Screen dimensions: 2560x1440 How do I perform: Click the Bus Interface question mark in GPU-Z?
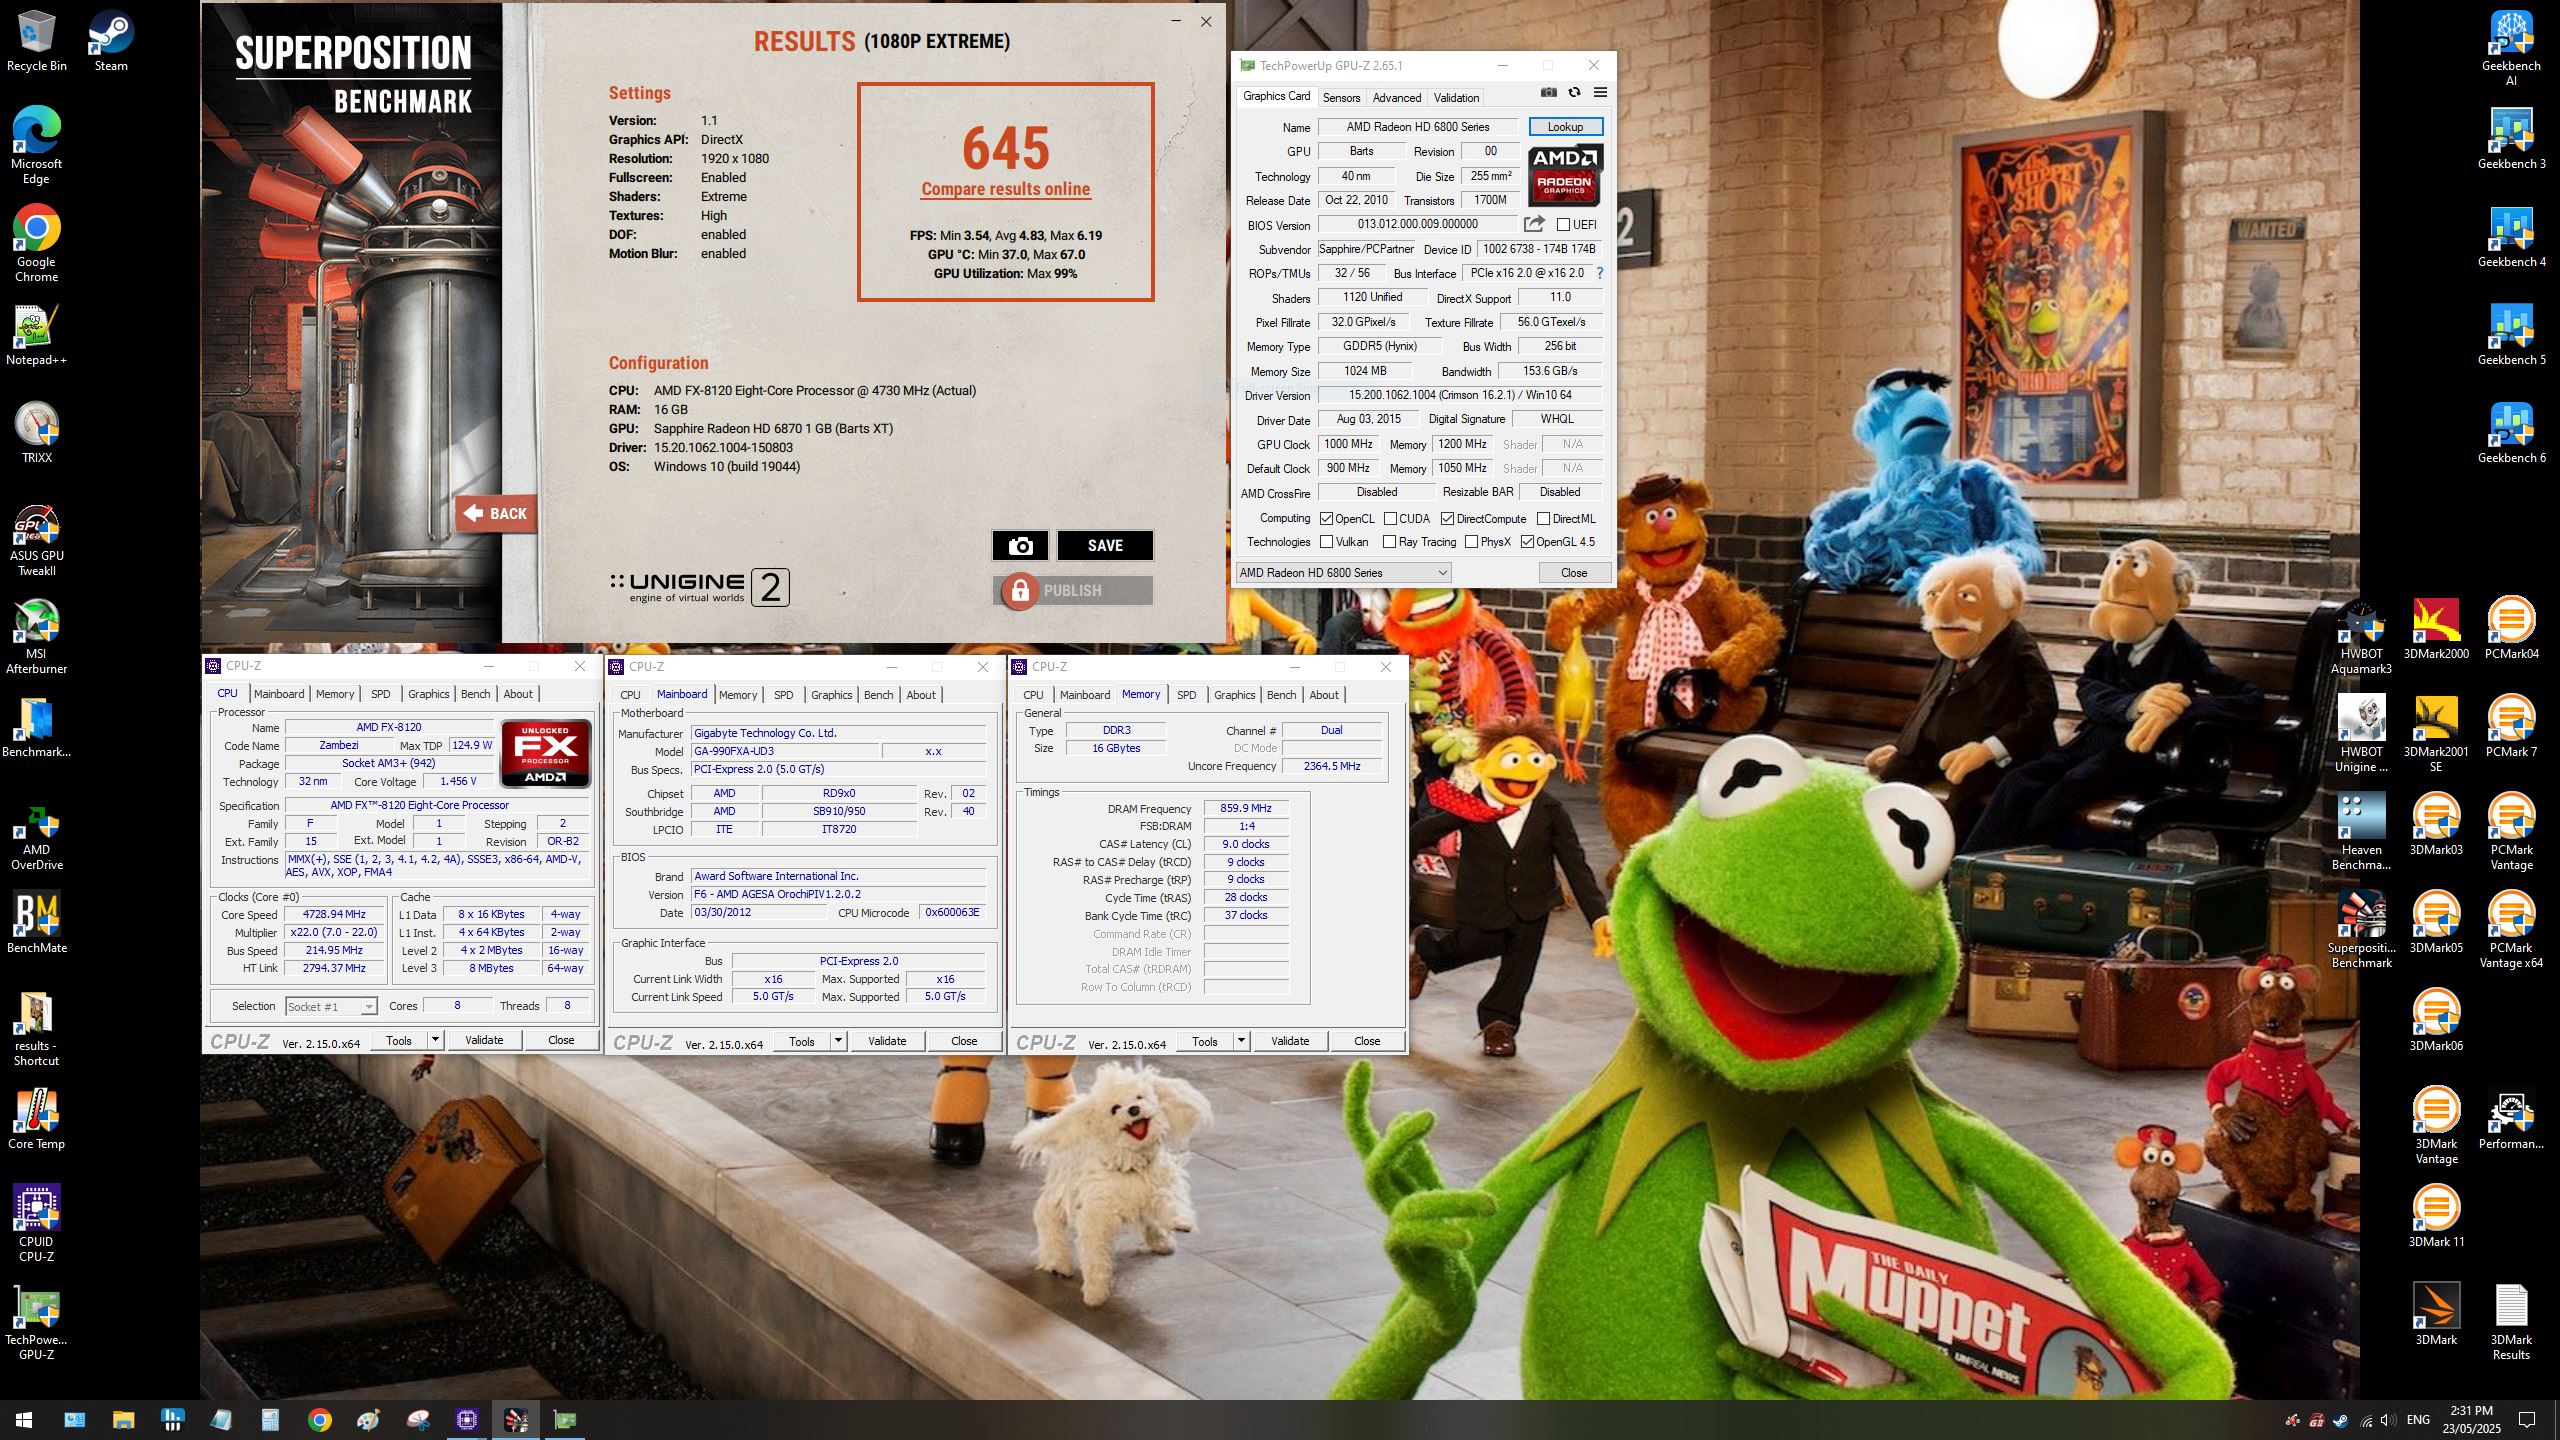1599,273
